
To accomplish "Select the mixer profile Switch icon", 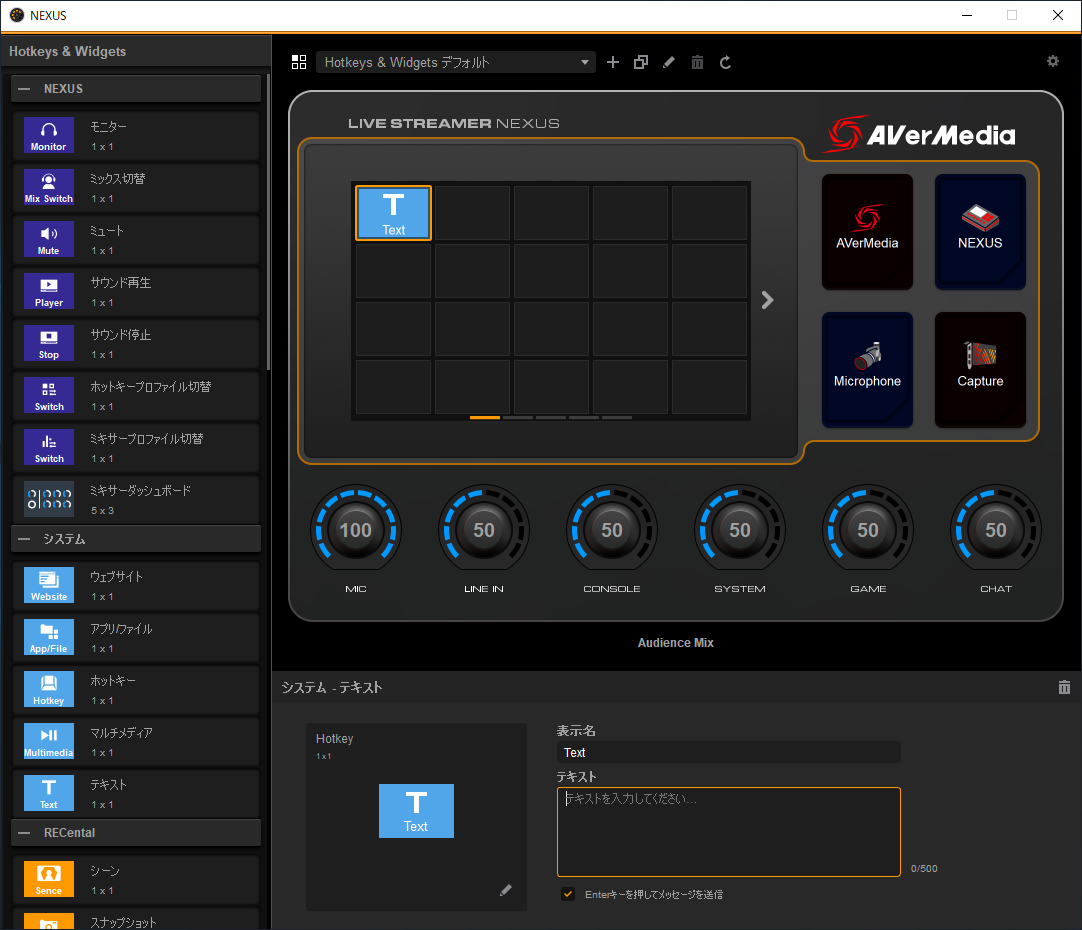I will point(48,447).
